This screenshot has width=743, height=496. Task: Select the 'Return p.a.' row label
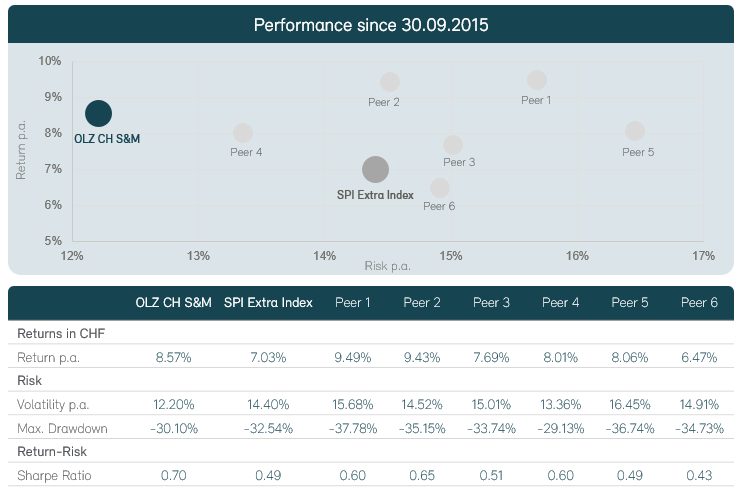(47, 357)
